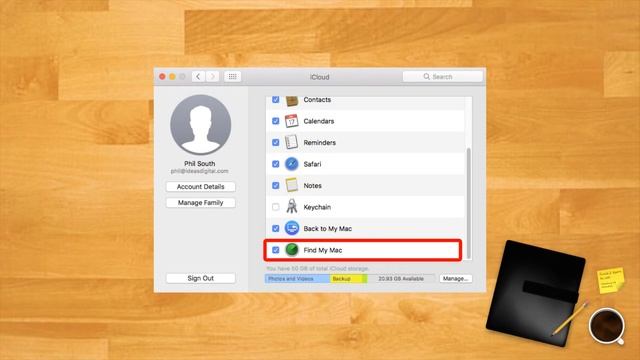The image size is (640, 360).
Task: Click the account email address text
Action: coord(200,171)
